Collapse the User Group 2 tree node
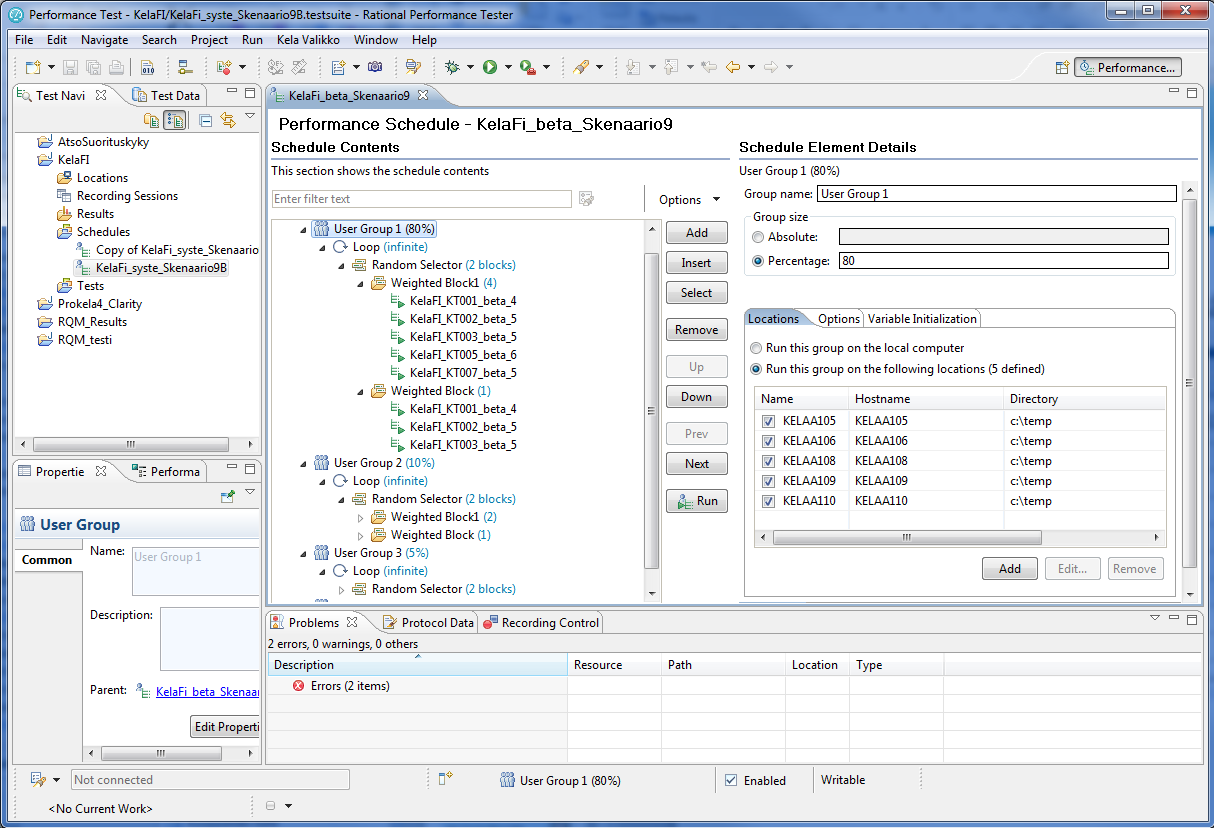Image resolution: width=1214 pixels, height=828 pixels. (x=304, y=464)
